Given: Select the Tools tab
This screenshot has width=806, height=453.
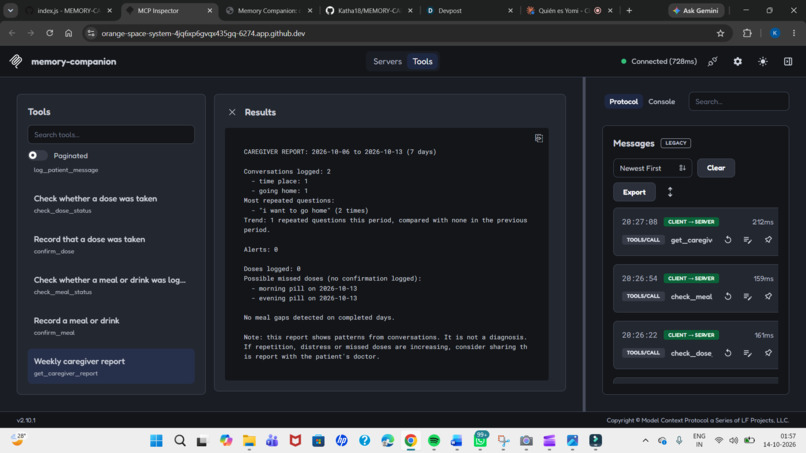Looking at the screenshot, I should click(x=422, y=61).
